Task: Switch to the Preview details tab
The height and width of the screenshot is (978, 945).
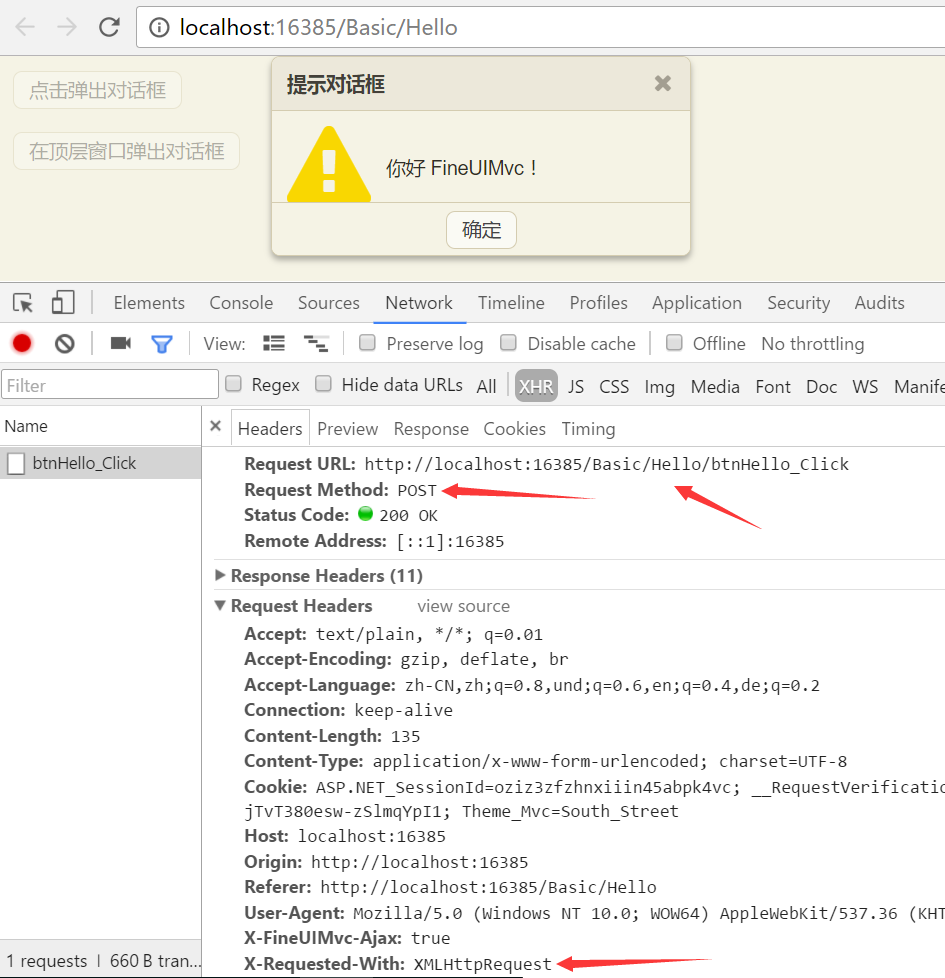Action: (x=347, y=428)
